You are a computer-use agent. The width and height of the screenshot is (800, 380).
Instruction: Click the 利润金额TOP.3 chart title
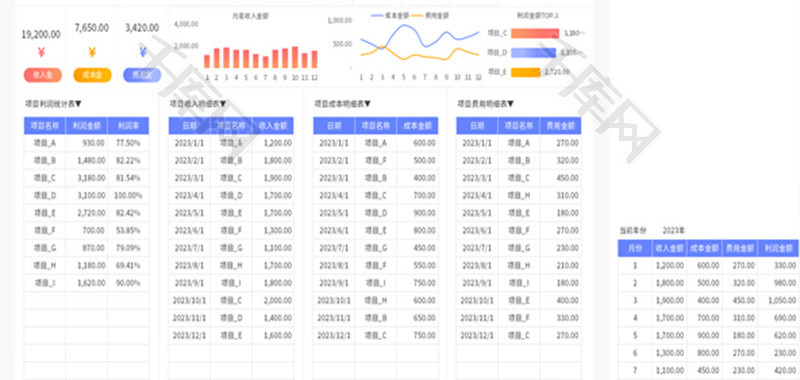tap(537, 16)
